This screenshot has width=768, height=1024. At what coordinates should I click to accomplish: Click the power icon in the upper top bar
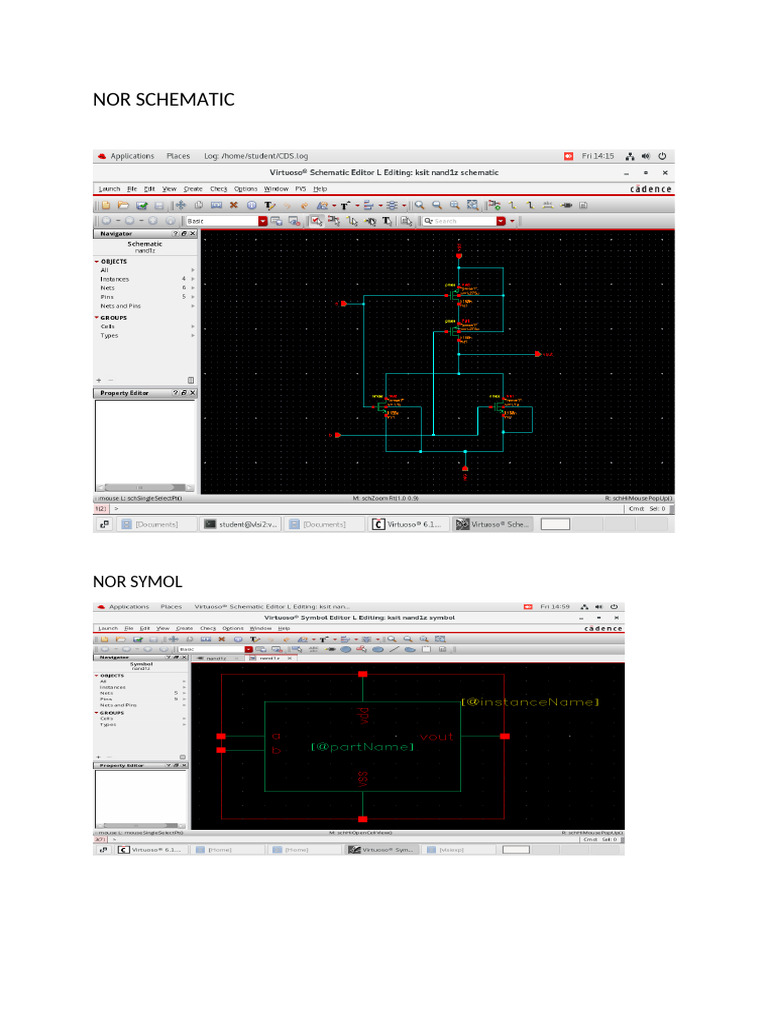tap(662, 156)
